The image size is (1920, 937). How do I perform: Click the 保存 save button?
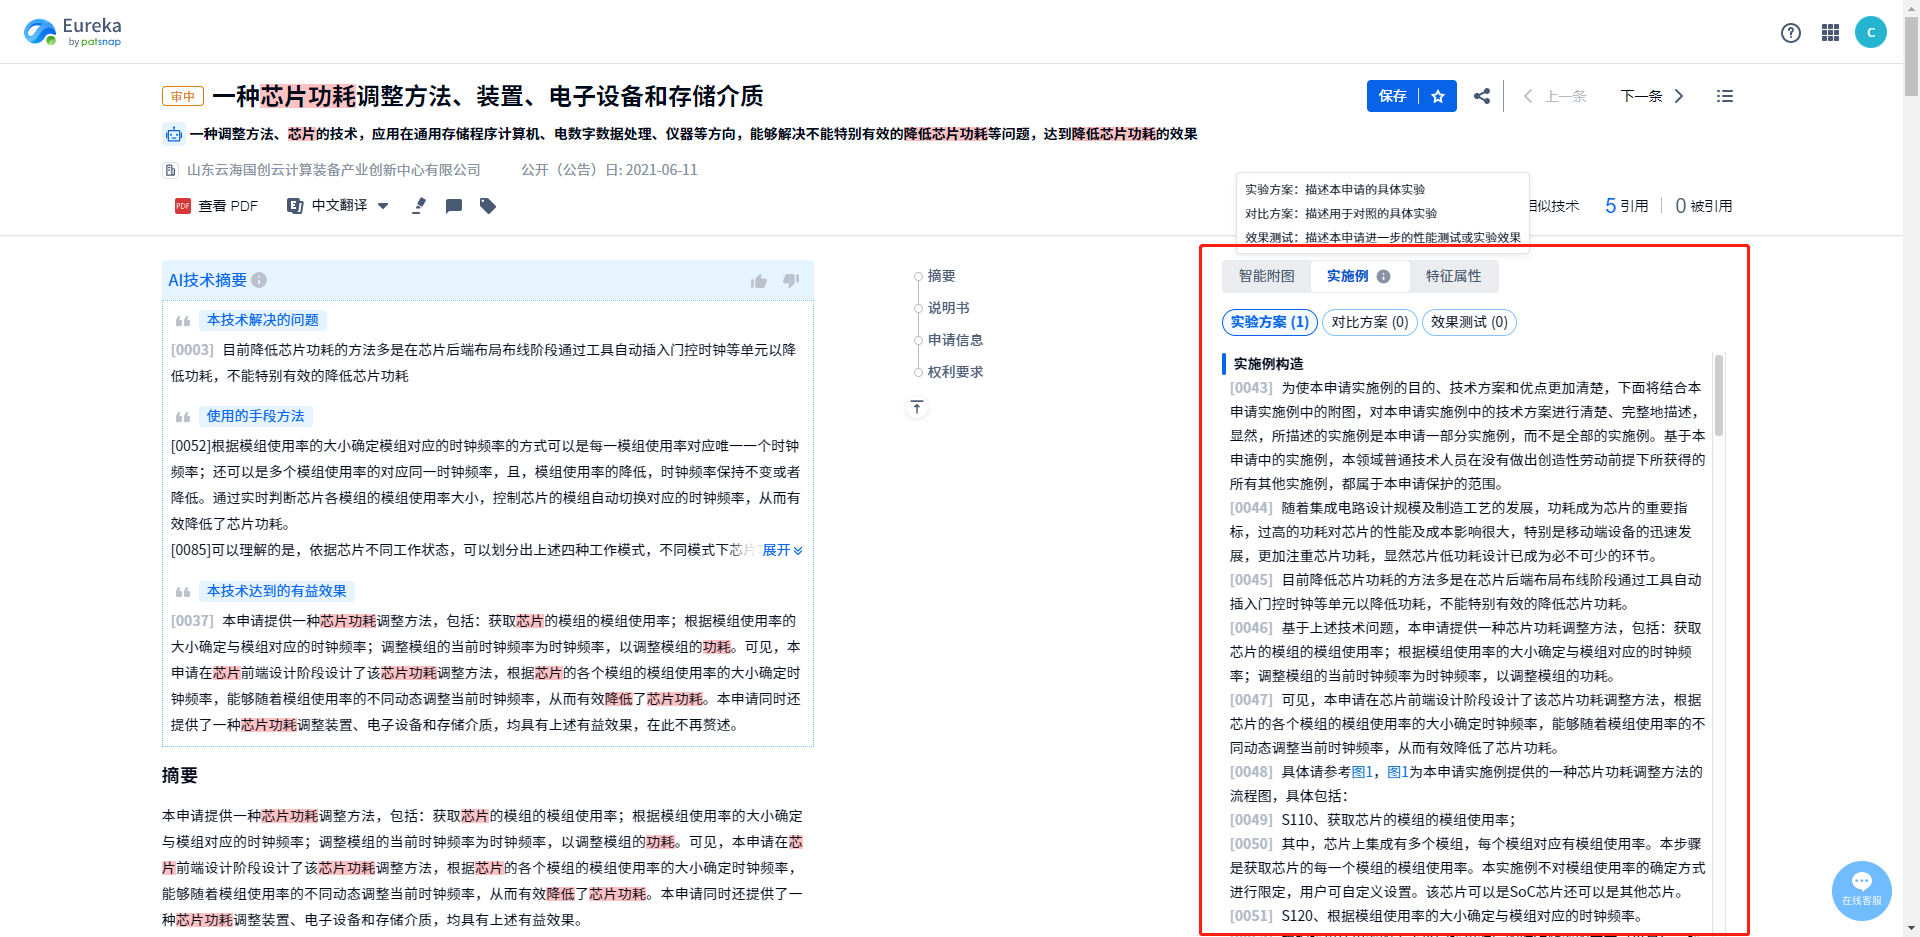(1392, 96)
